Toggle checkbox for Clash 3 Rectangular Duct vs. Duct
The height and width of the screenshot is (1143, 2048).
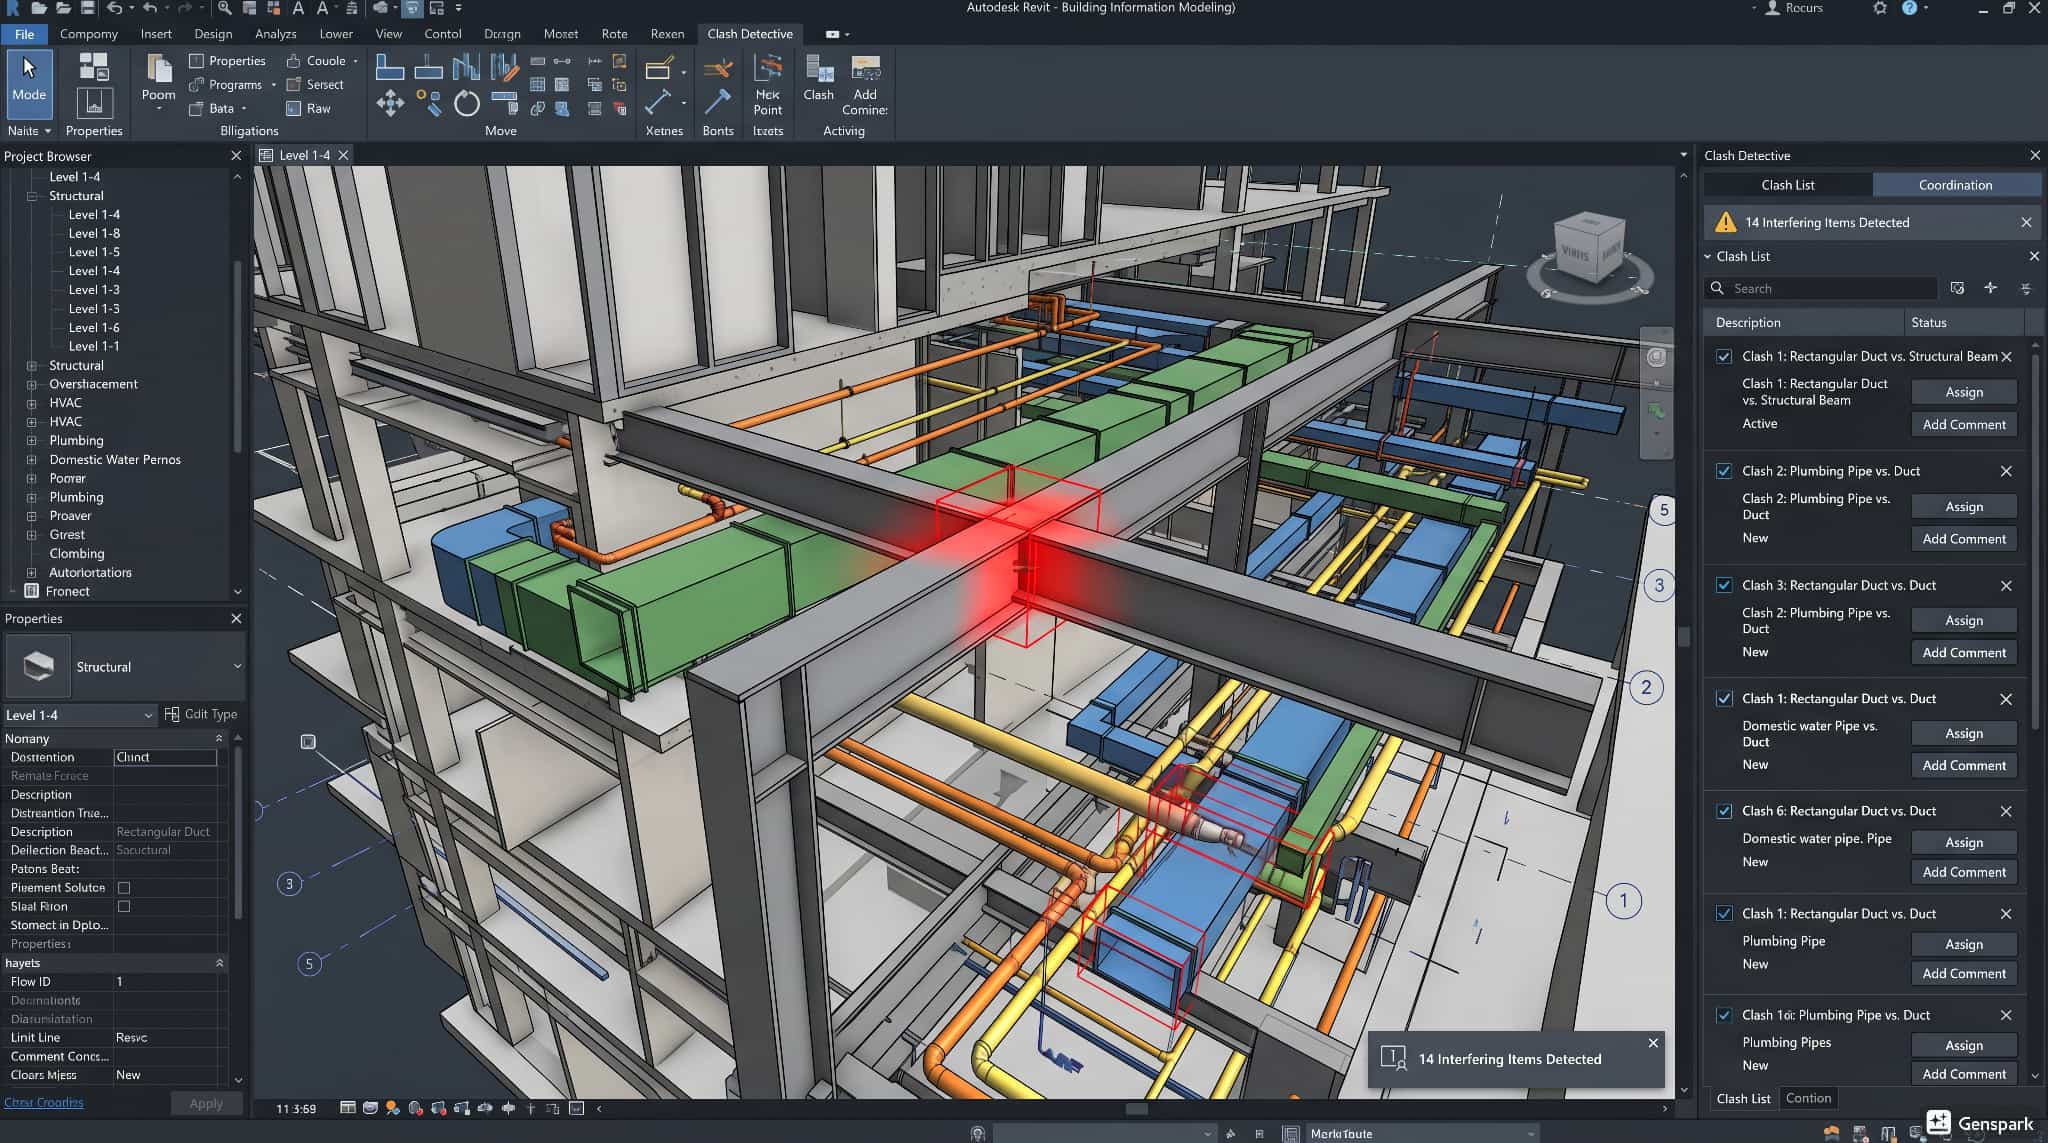click(1724, 585)
